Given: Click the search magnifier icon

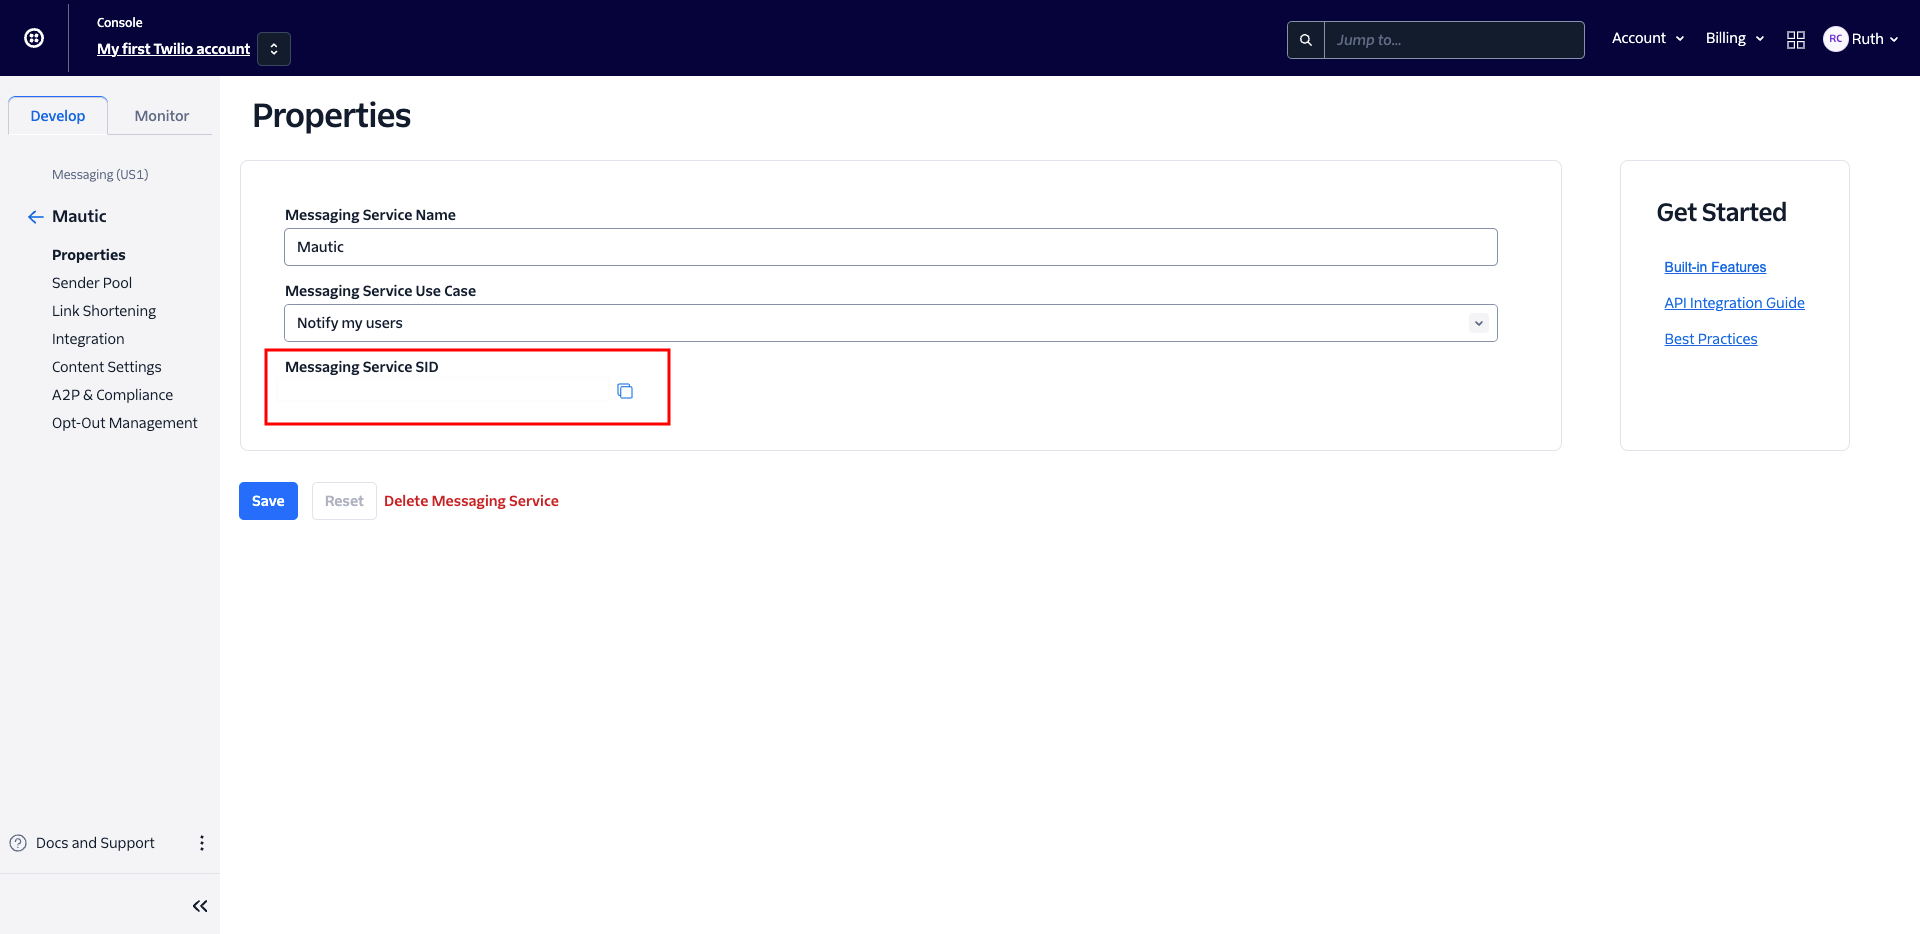Looking at the screenshot, I should [1305, 40].
